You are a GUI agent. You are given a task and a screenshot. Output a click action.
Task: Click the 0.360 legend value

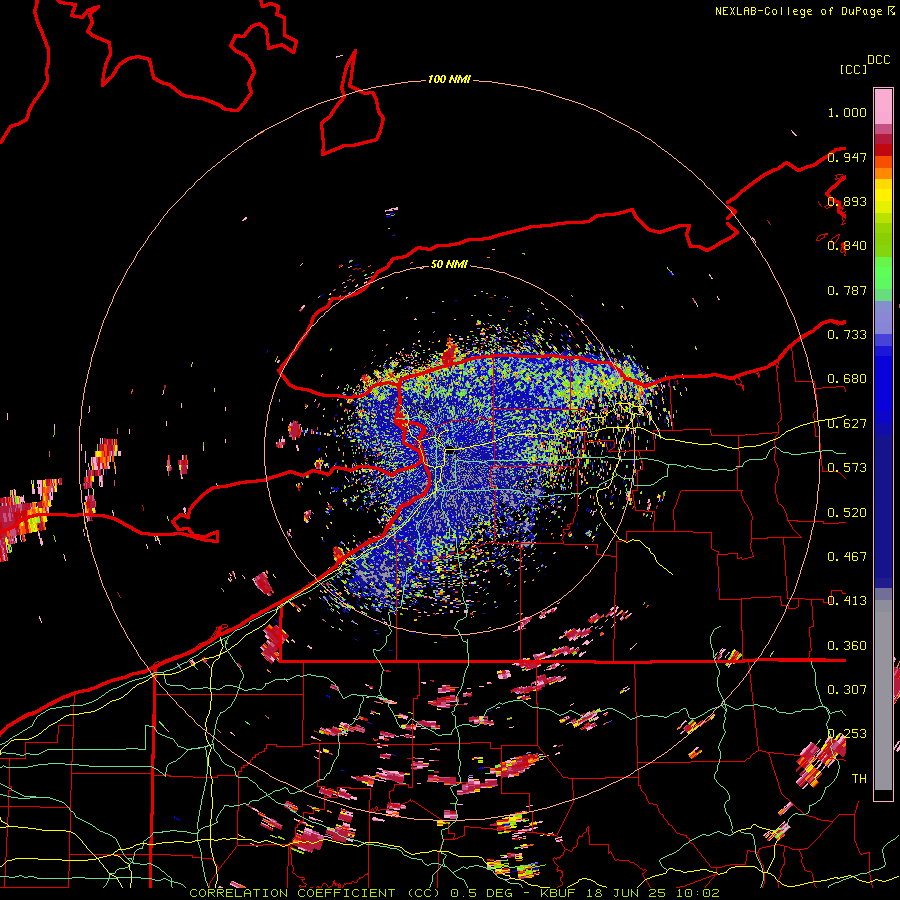[x=847, y=646]
